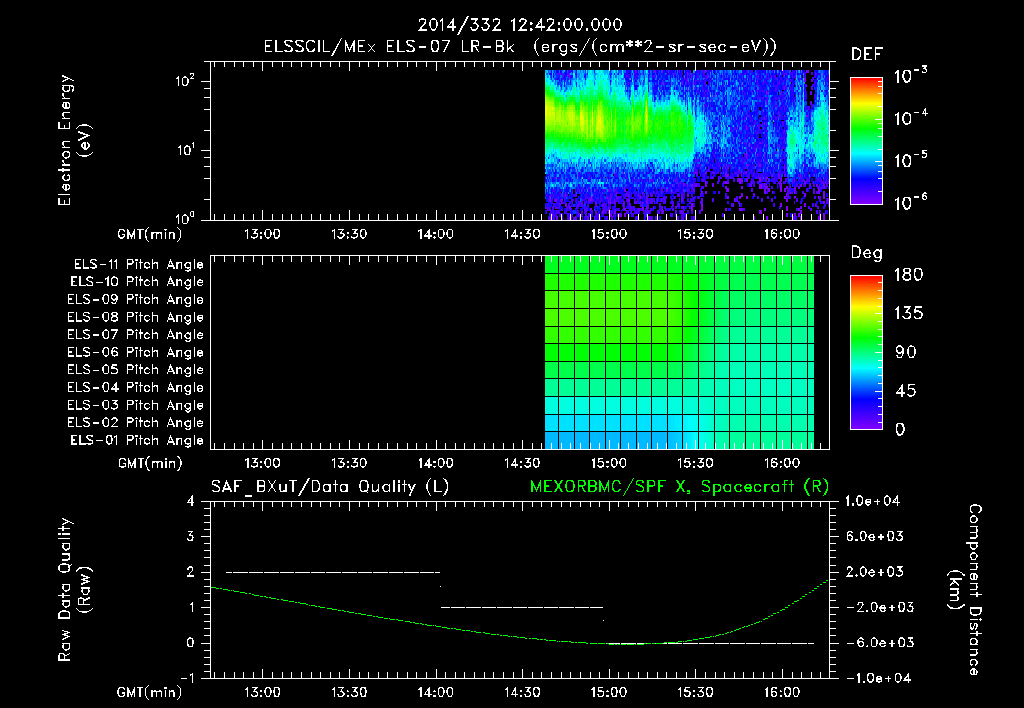
Task: Click the 90 tick on Deg colorbar
Action: pos(906,353)
